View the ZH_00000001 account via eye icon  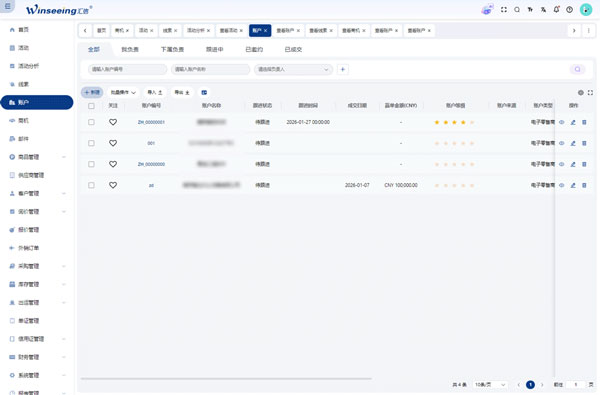(561, 122)
